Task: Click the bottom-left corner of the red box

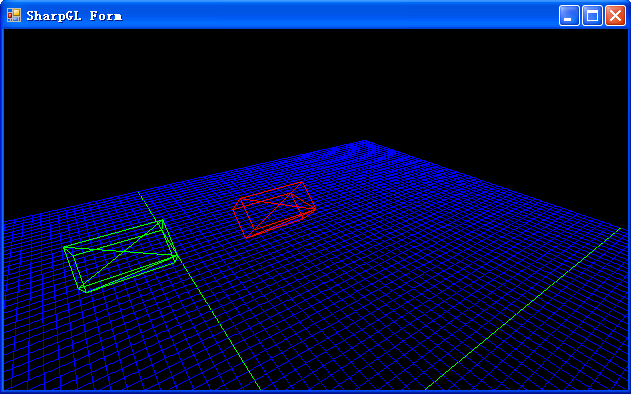Action: point(246,237)
